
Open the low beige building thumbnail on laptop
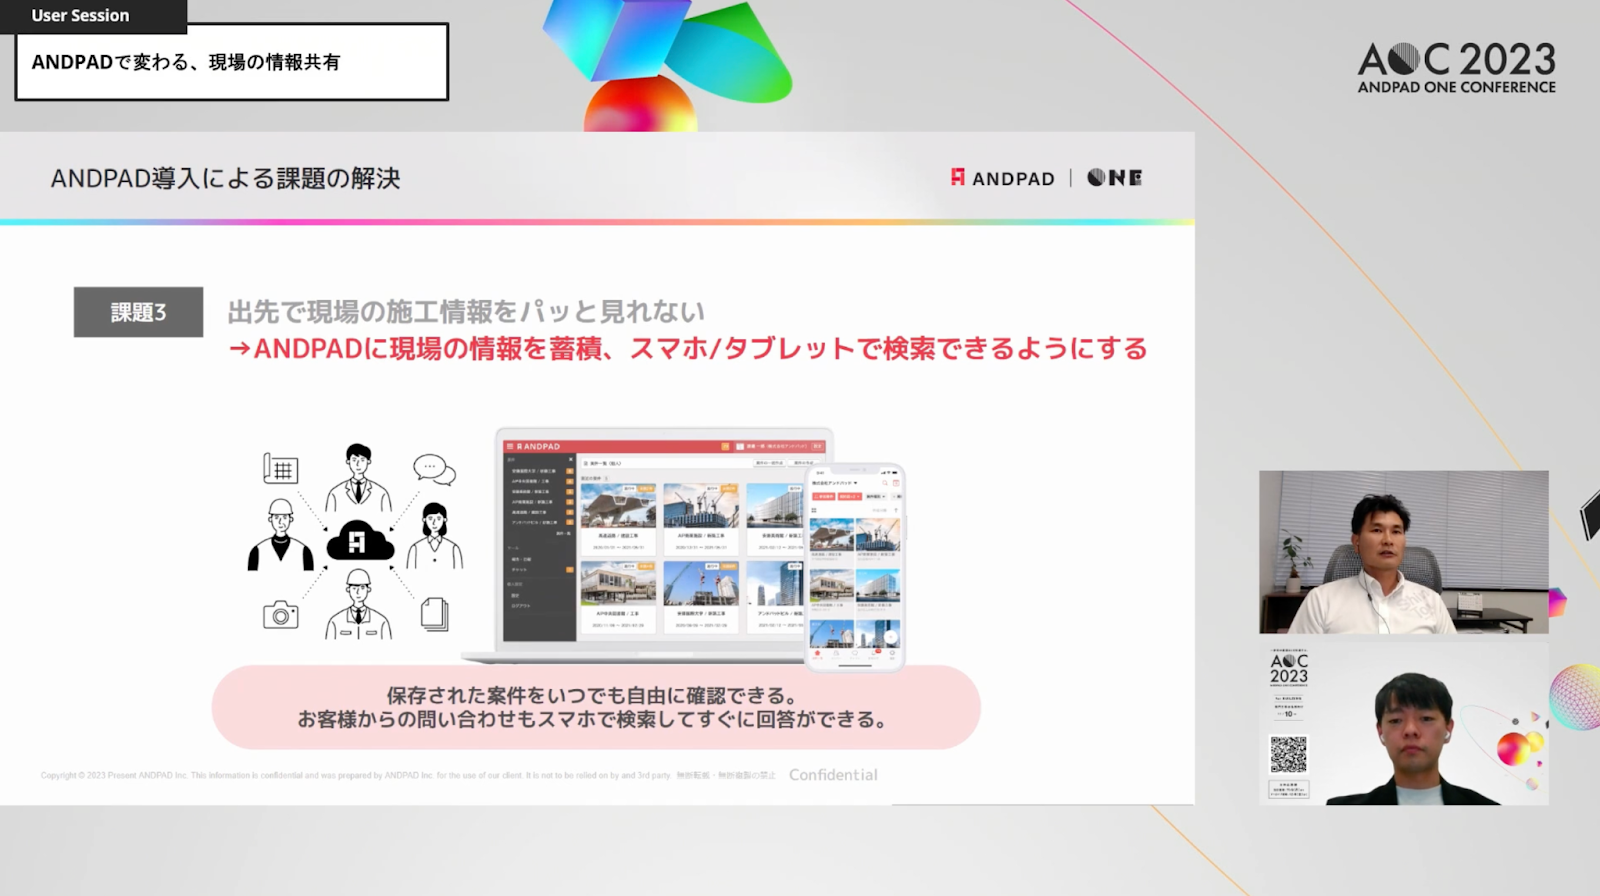(618, 583)
